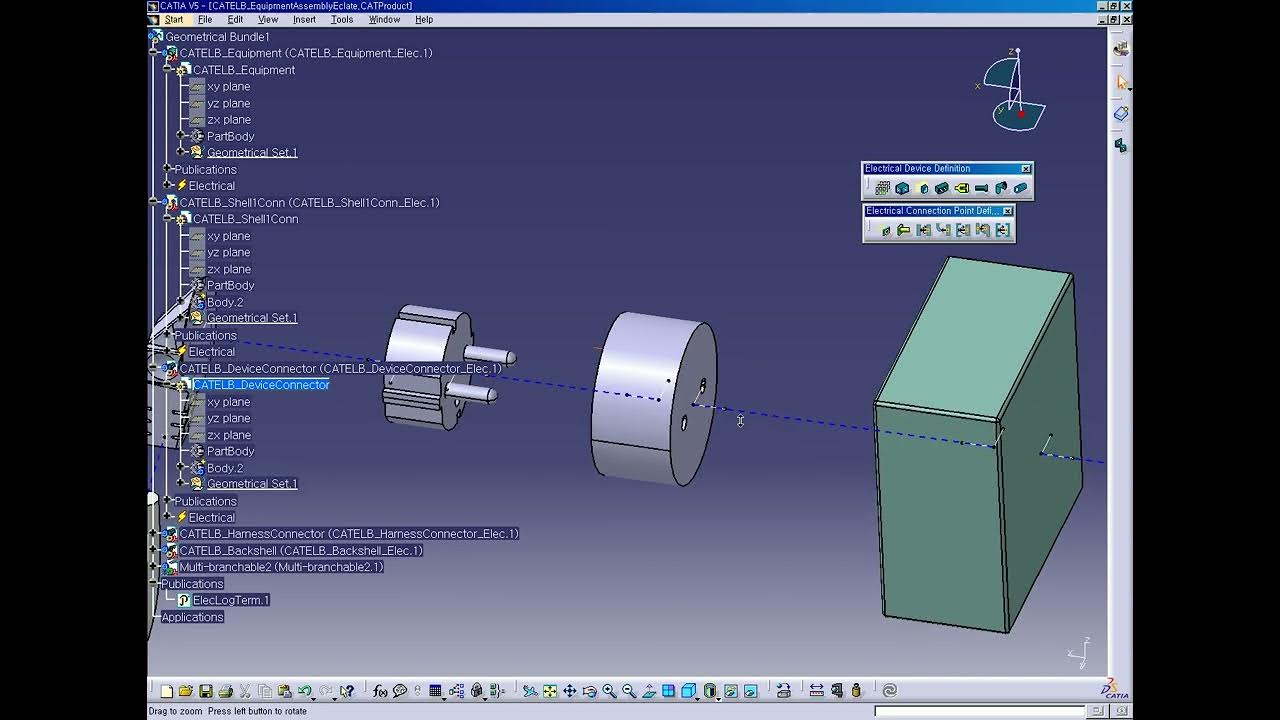Open the Edit menu
The width and height of the screenshot is (1280, 720).
coord(235,19)
